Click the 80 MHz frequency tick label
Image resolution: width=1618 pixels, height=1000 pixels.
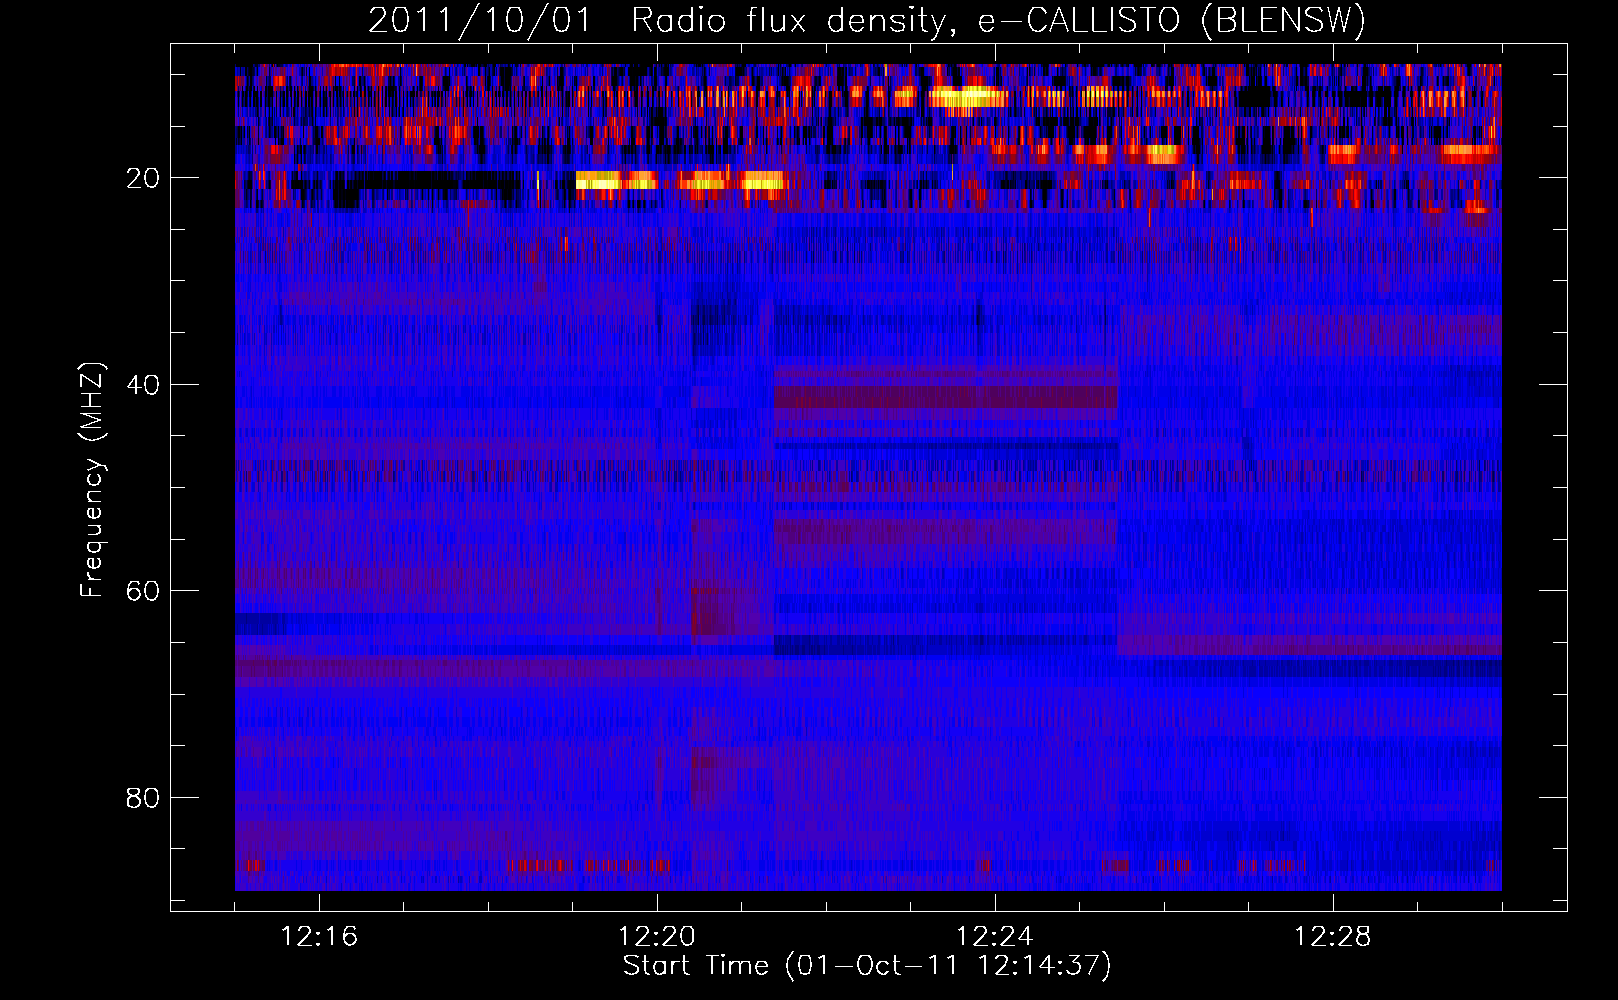tap(143, 798)
